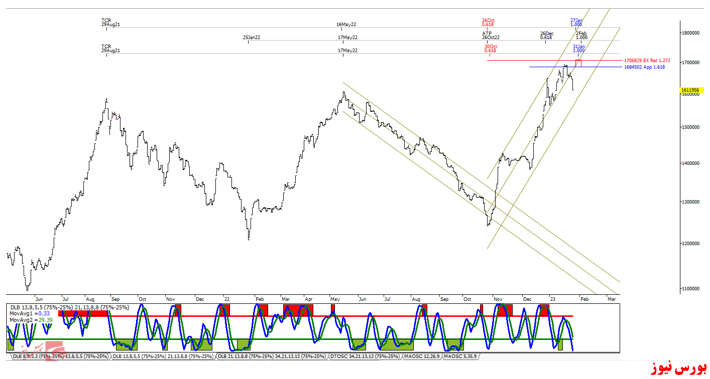The width and height of the screenshot is (710, 379).
Task: Click the Mar label at the time axis's right end
Action: point(612,299)
